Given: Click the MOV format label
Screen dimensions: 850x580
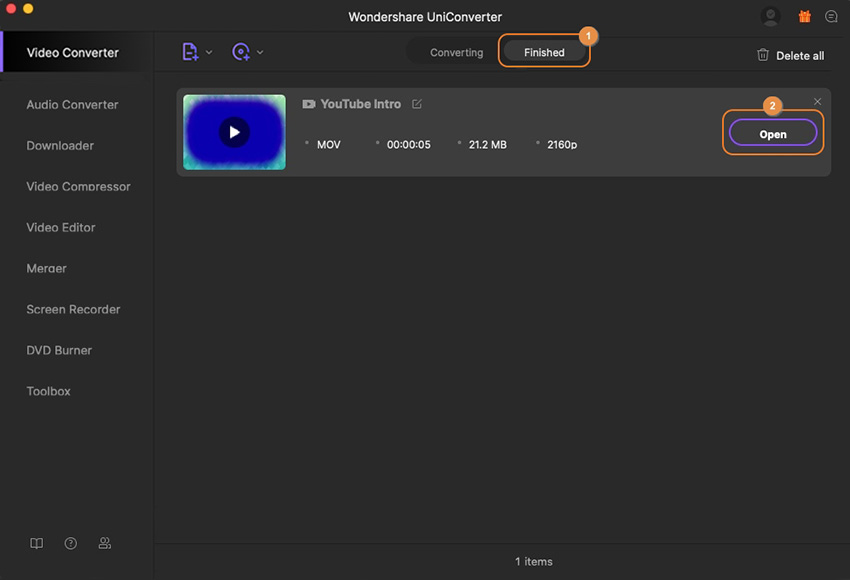Looking at the screenshot, I should coord(329,145).
